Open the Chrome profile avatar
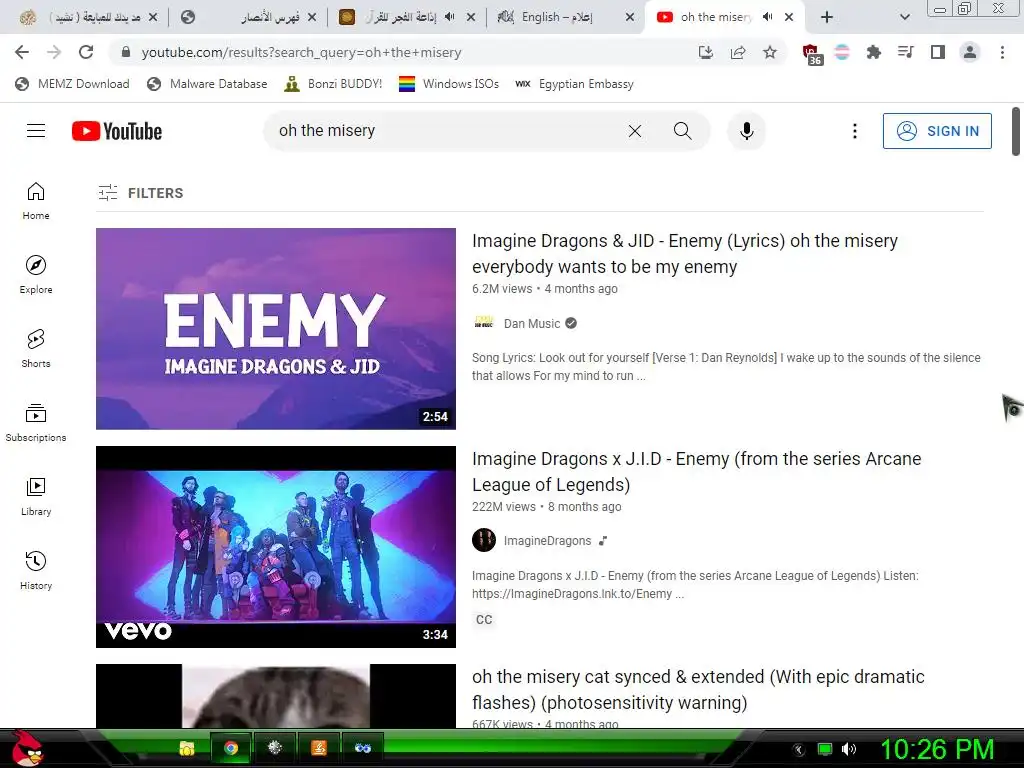Viewport: 1024px width, 768px height. click(x=970, y=52)
